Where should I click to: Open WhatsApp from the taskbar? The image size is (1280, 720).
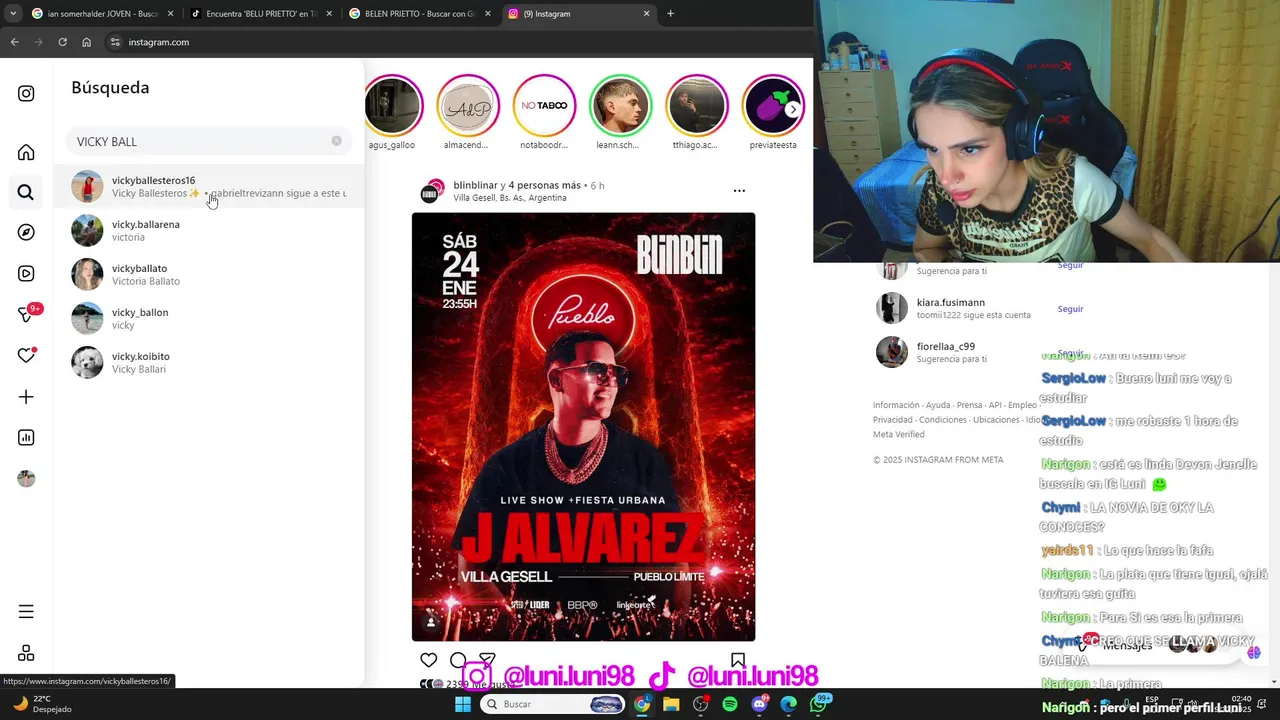pyautogui.click(x=819, y=704)
